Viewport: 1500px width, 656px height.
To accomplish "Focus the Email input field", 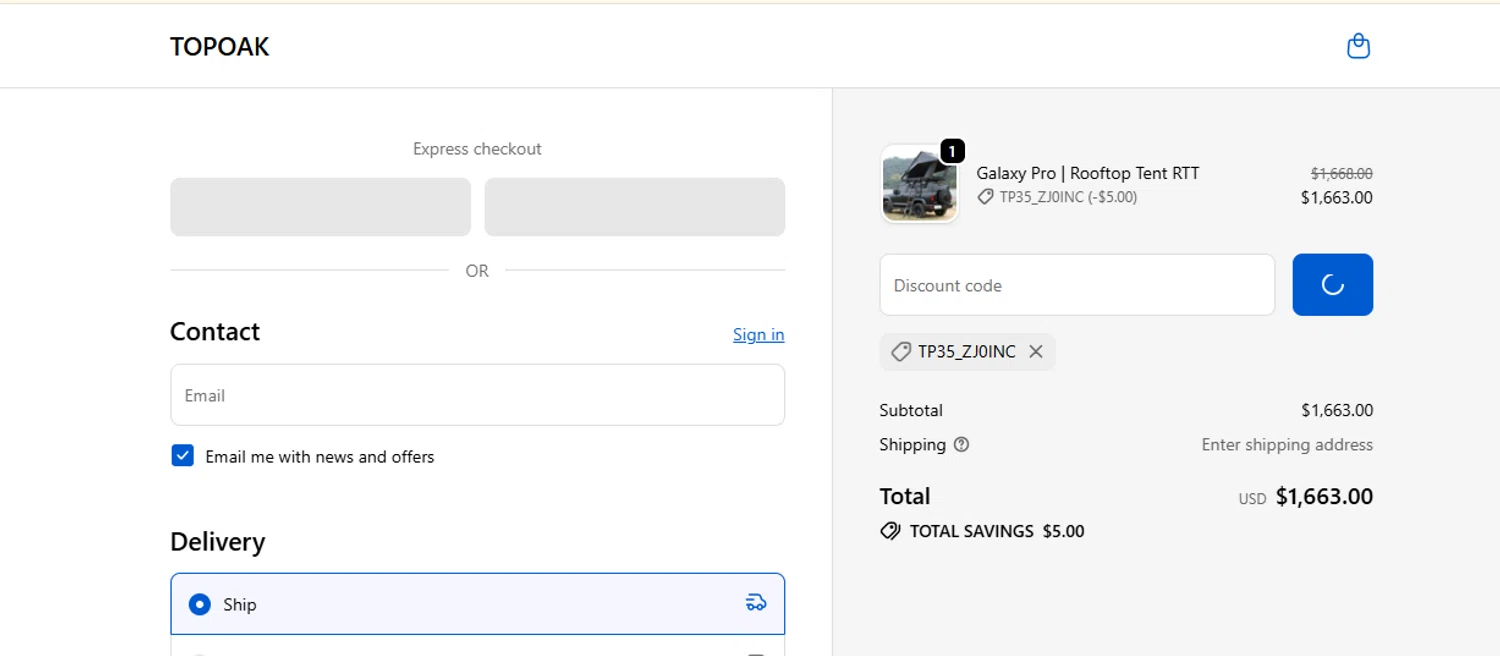I will coord(477,395).
